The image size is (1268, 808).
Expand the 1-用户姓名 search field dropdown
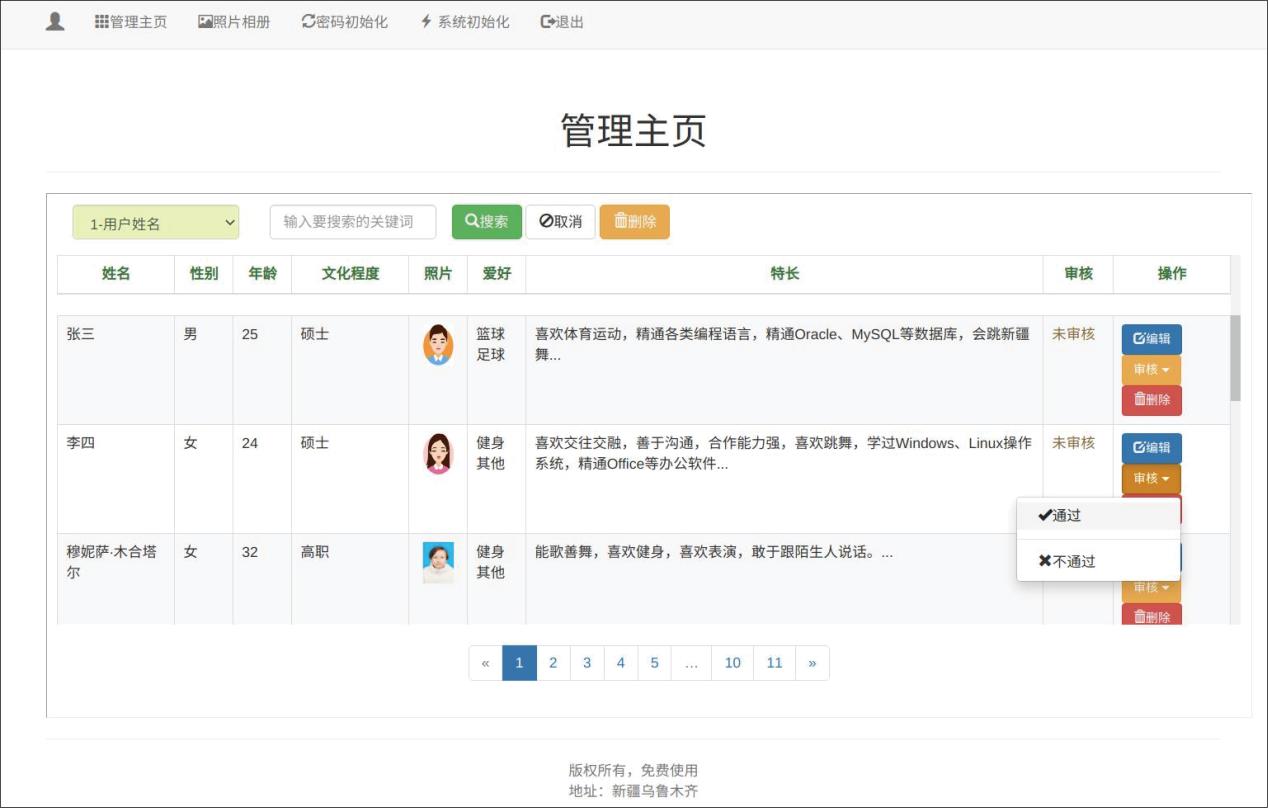[156, 223]
